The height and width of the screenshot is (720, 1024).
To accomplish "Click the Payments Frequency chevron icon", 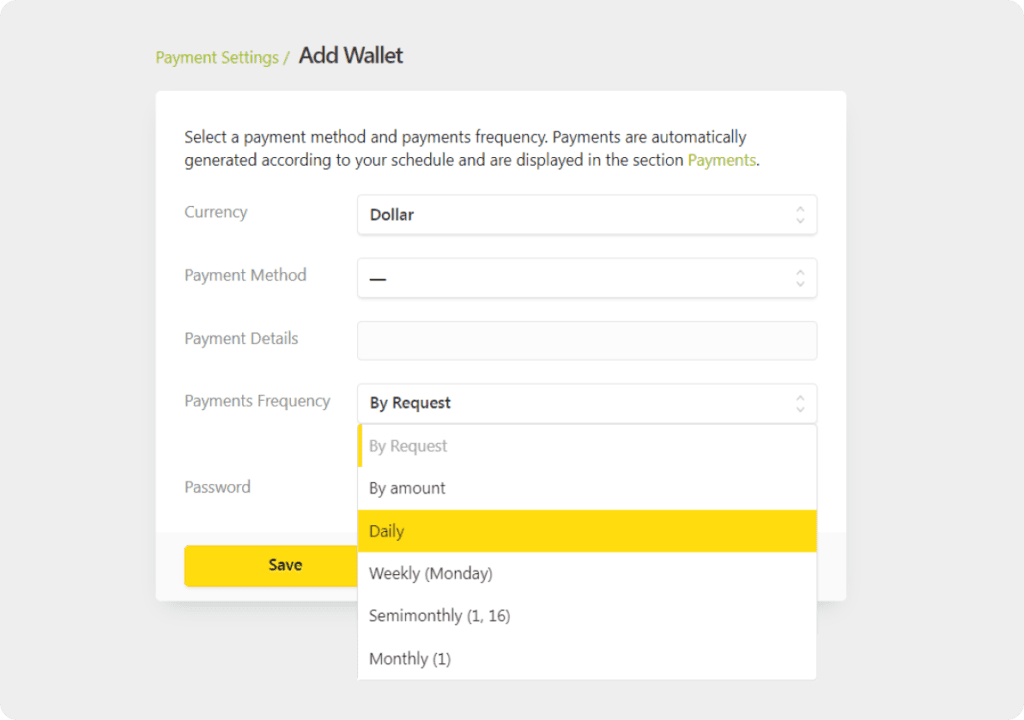I will pyautogui.click(x=799, y=403).
